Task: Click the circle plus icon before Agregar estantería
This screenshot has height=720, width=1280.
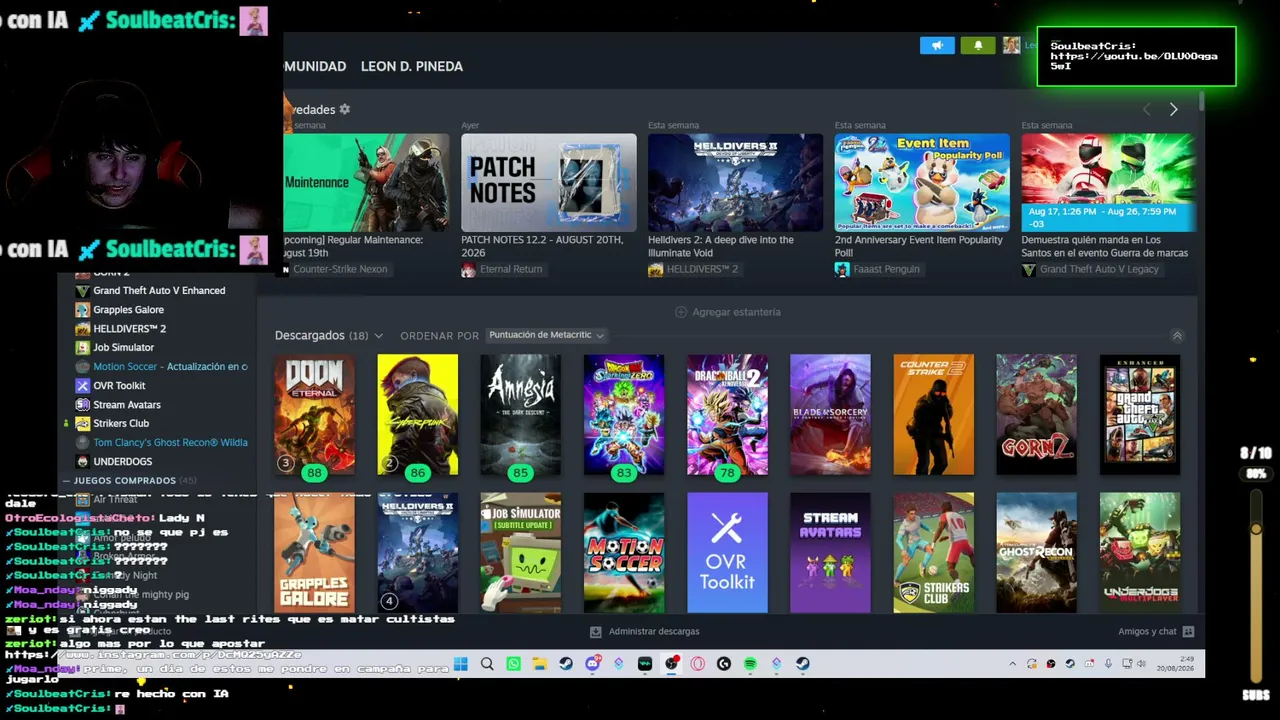Action: point(681,312)
